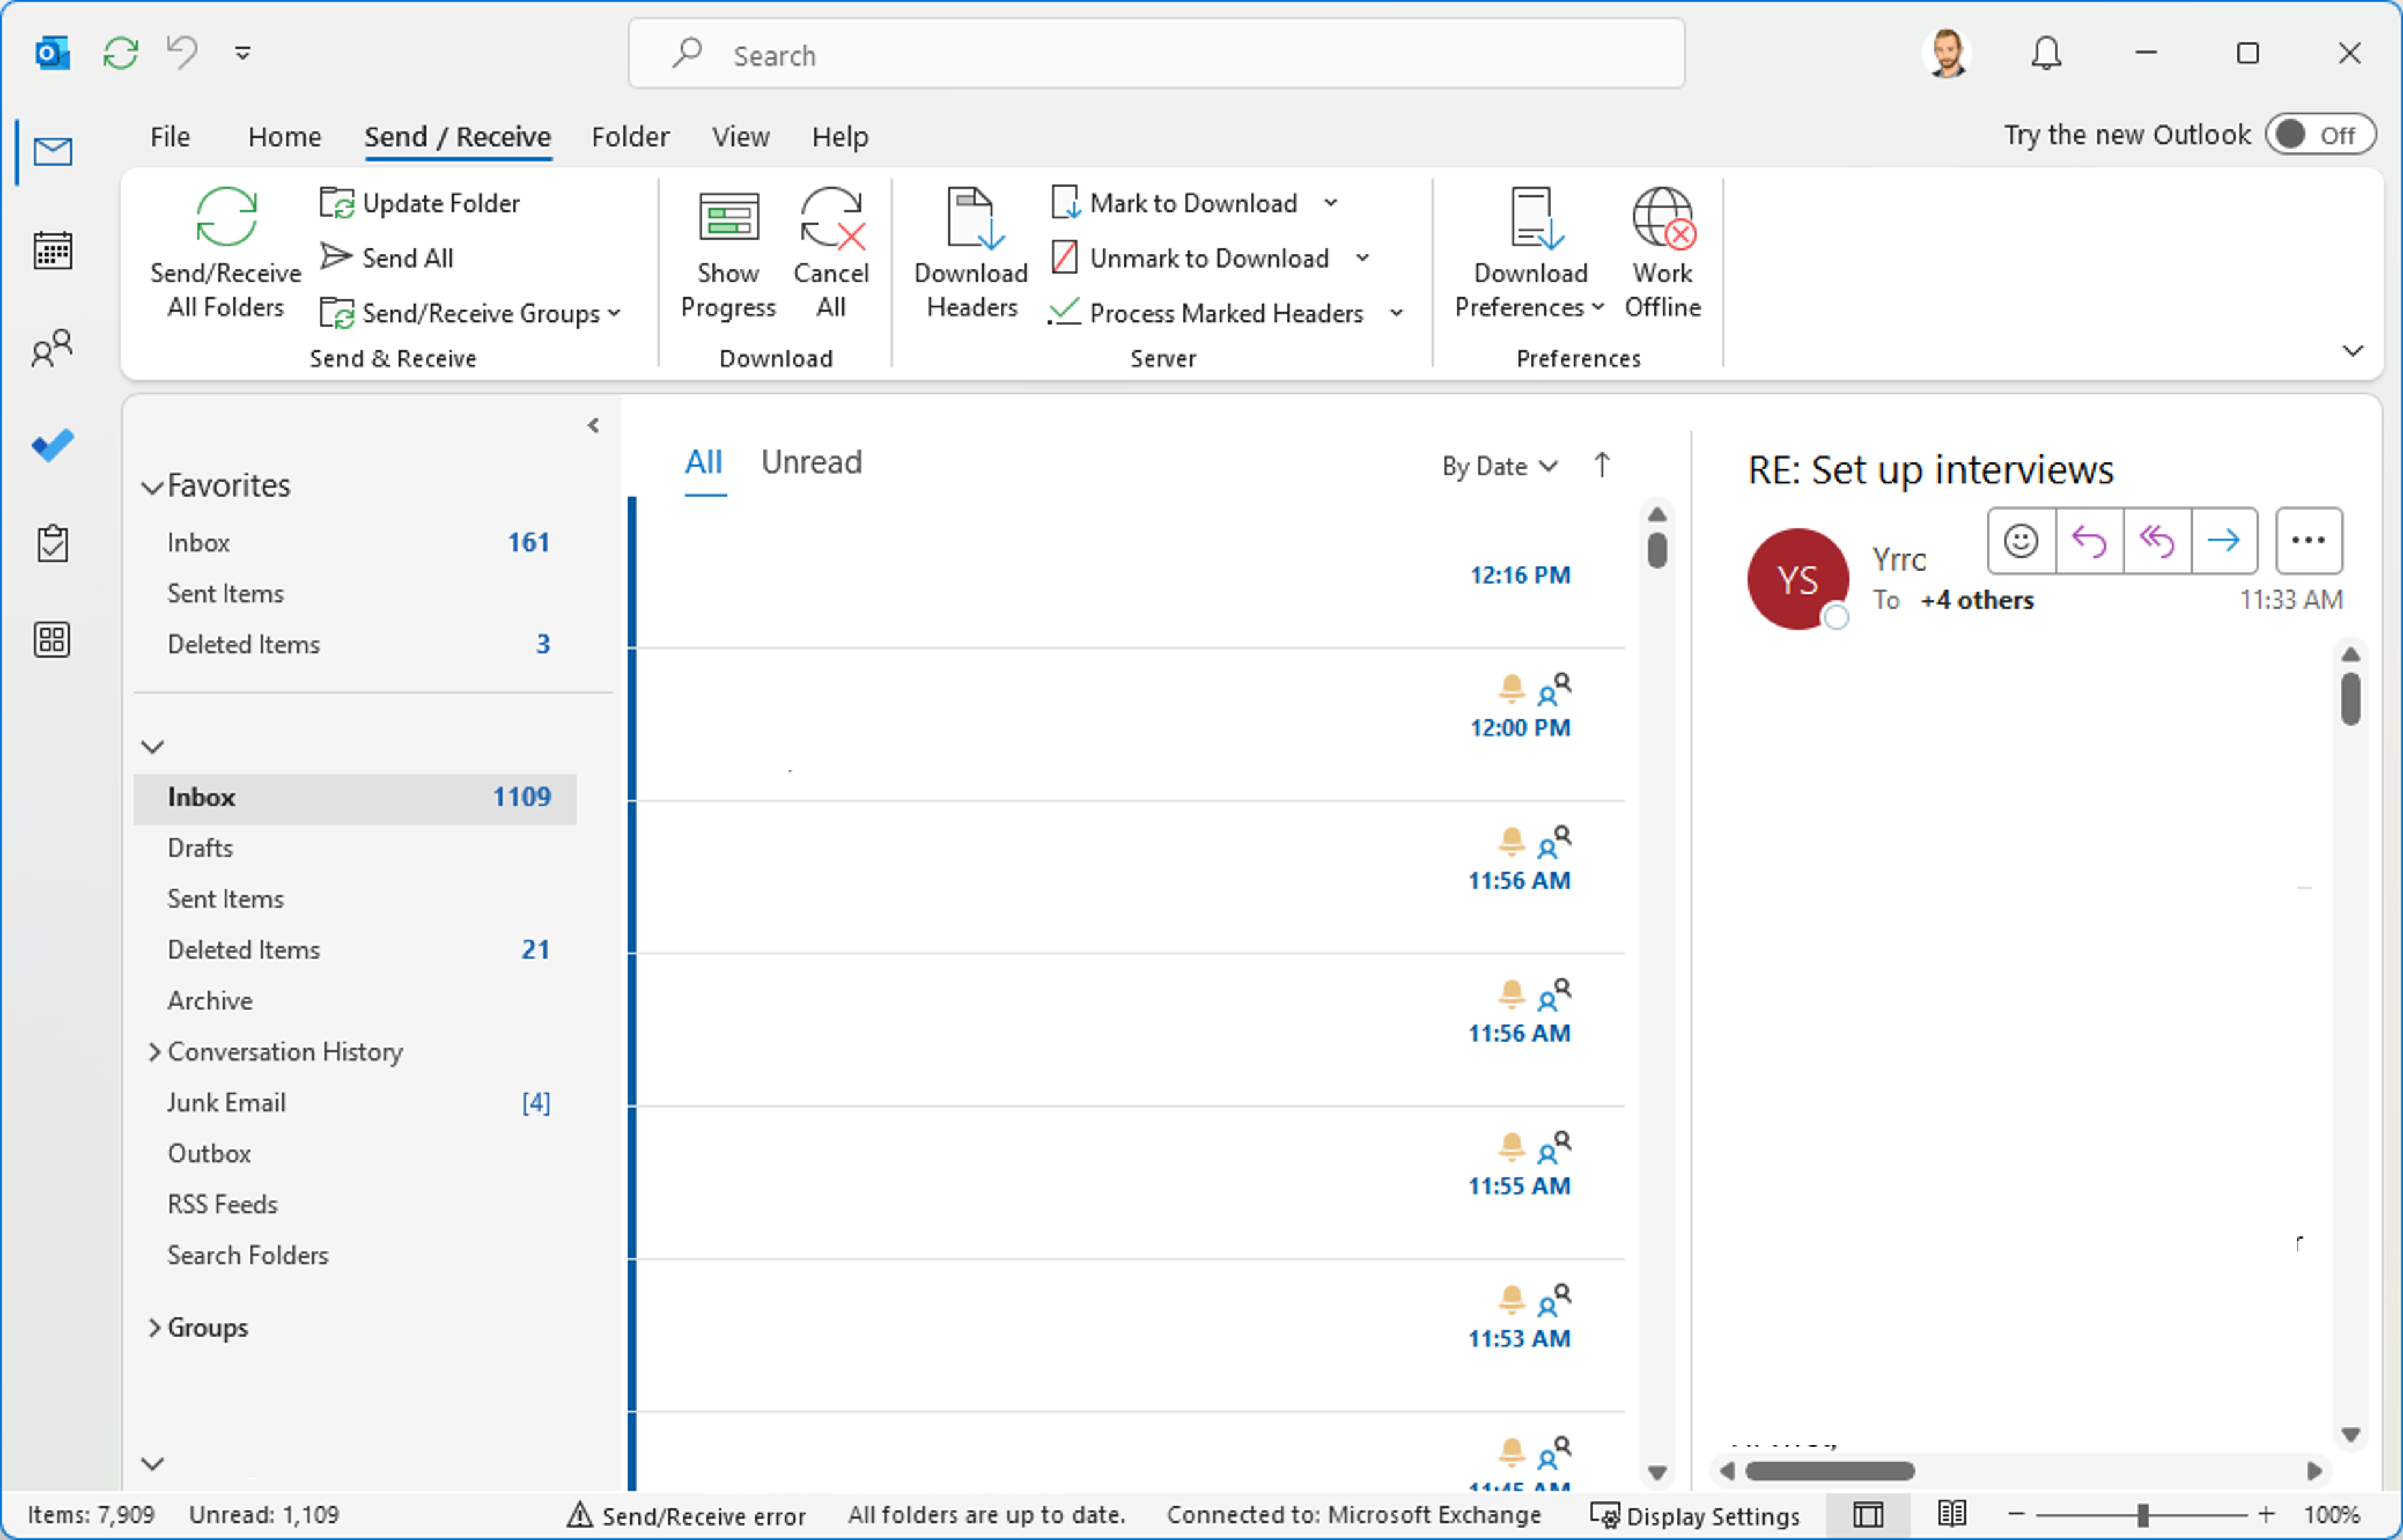Switch to the Folder ribbon tab
2403x1540 pixels.
pos(630,137)
